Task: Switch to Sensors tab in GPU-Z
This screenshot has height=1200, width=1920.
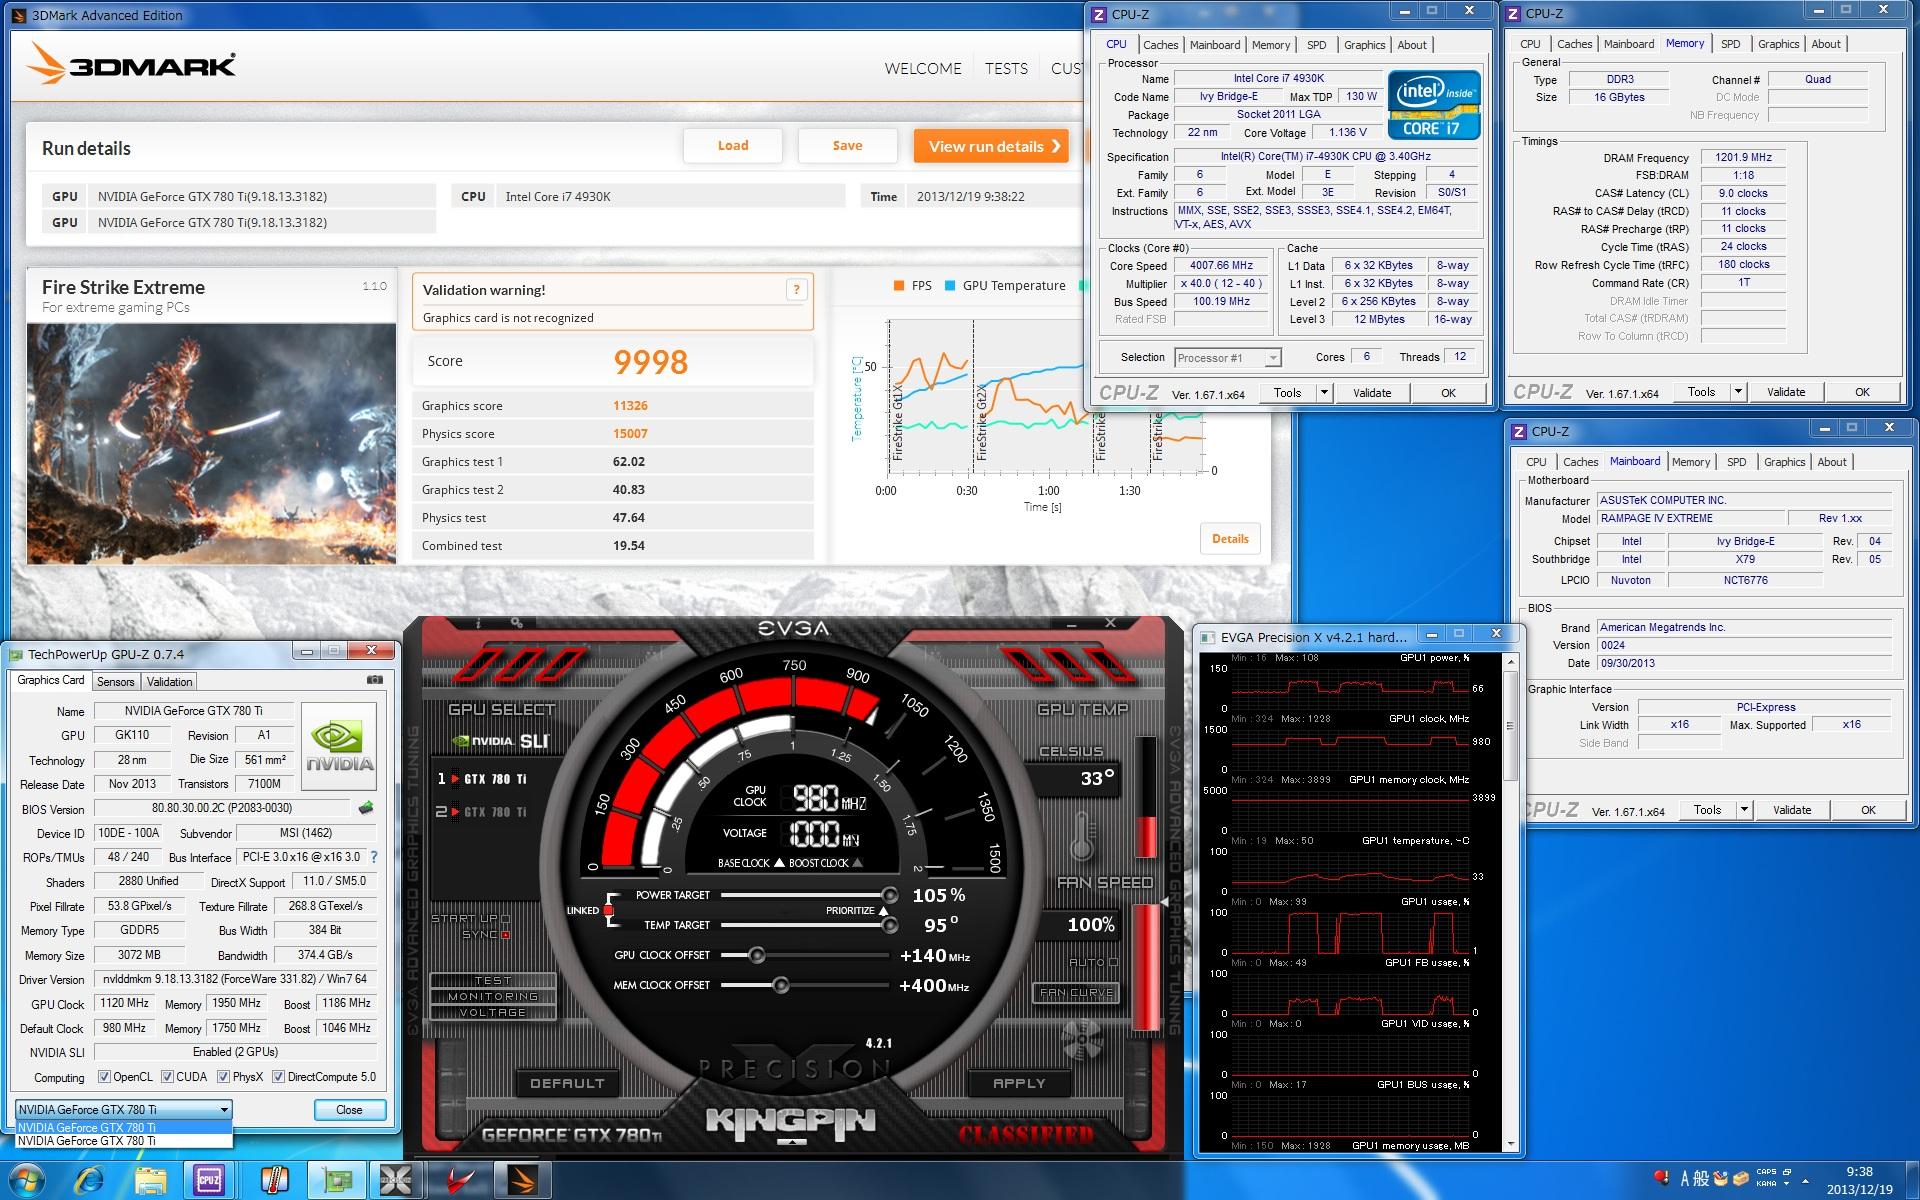Action: [x=115, y=681]
